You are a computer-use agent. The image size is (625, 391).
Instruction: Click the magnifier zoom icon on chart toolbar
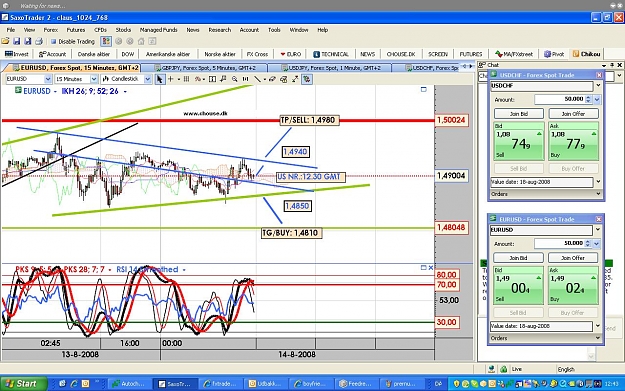click(x=235, y=79)
